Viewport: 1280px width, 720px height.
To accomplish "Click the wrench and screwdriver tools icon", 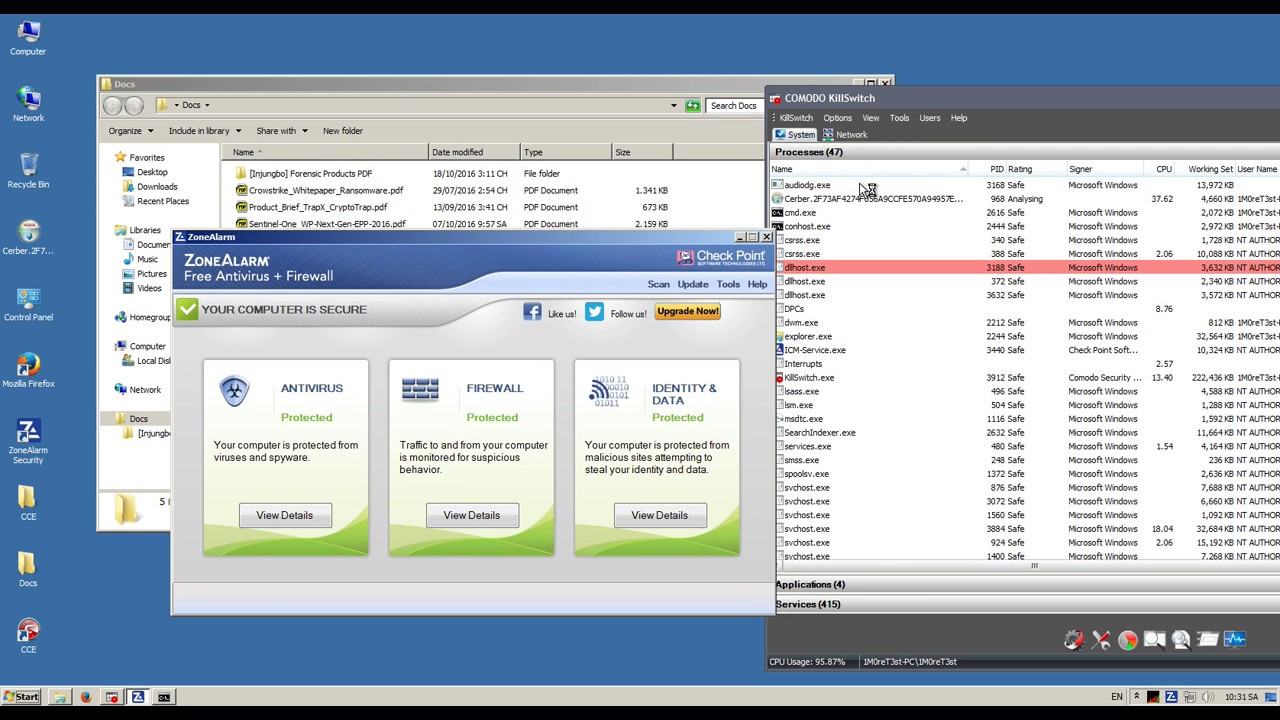I will click(1101, 640).
